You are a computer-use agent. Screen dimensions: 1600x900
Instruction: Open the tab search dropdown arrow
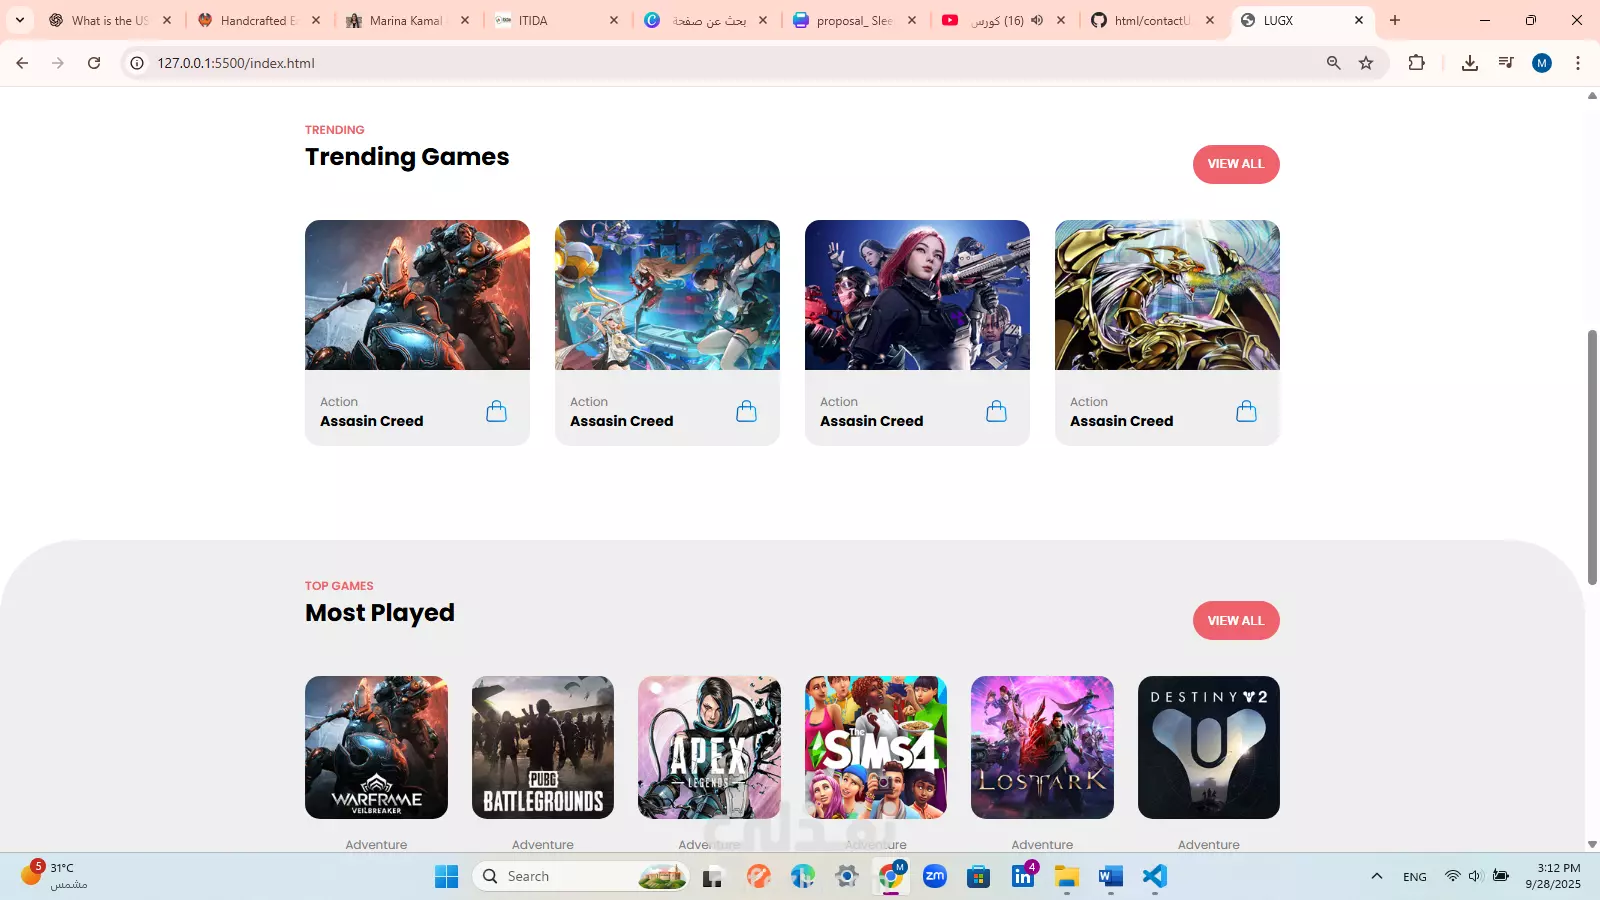point(19,20)
